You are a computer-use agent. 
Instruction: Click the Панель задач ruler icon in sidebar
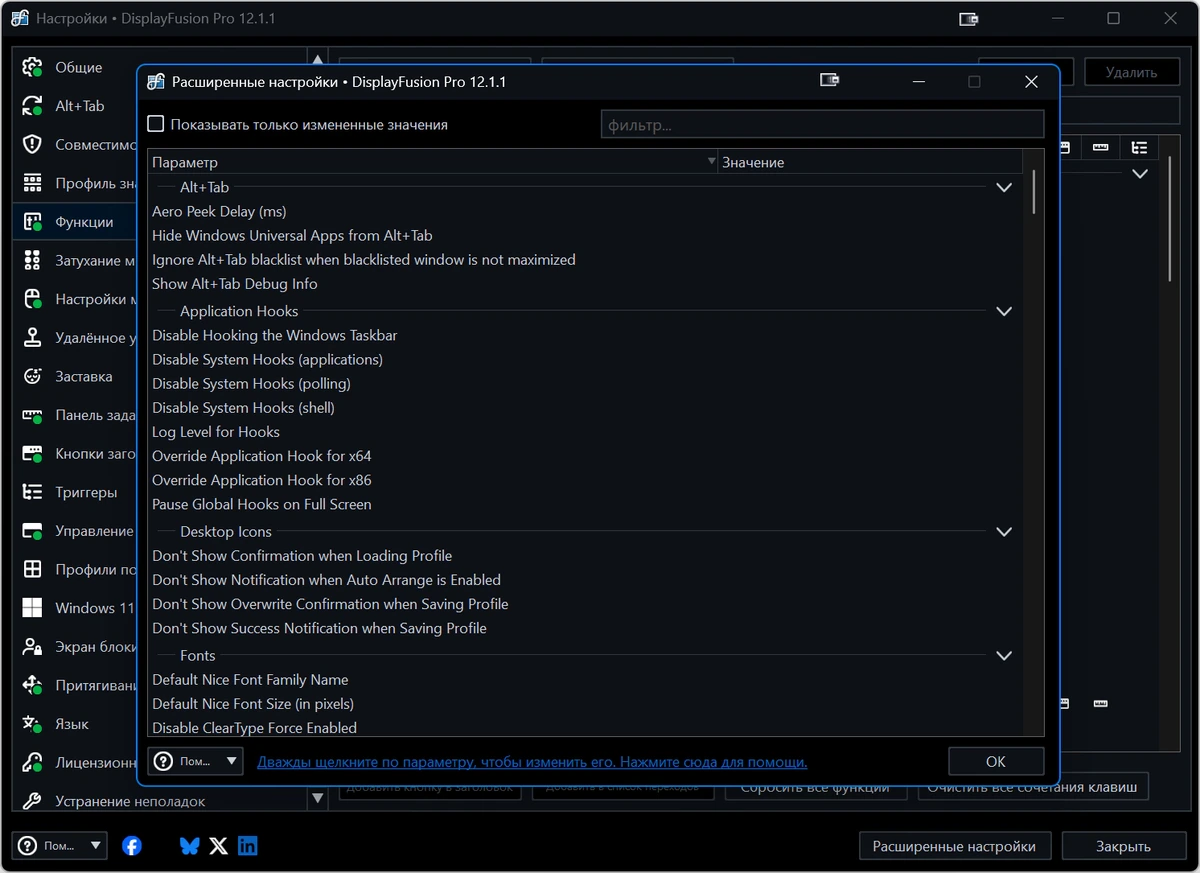click(x=32, y=415)
